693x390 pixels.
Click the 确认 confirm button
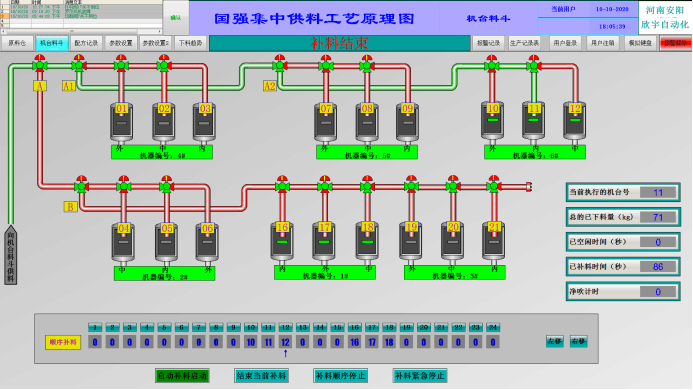176,18
